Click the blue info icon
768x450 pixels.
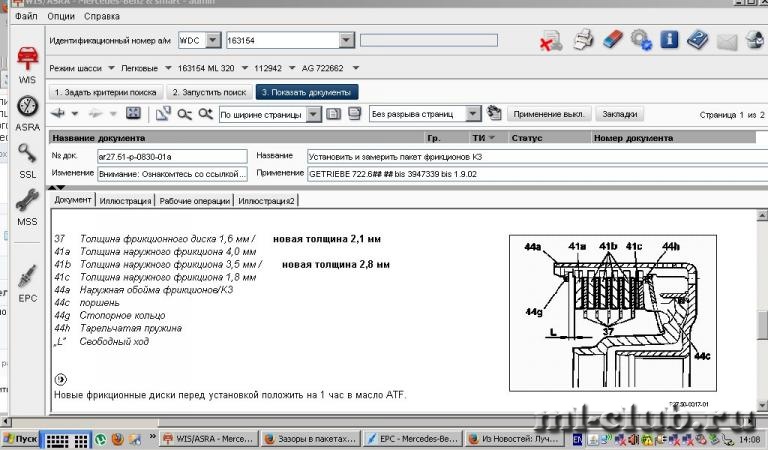[669, 39]
